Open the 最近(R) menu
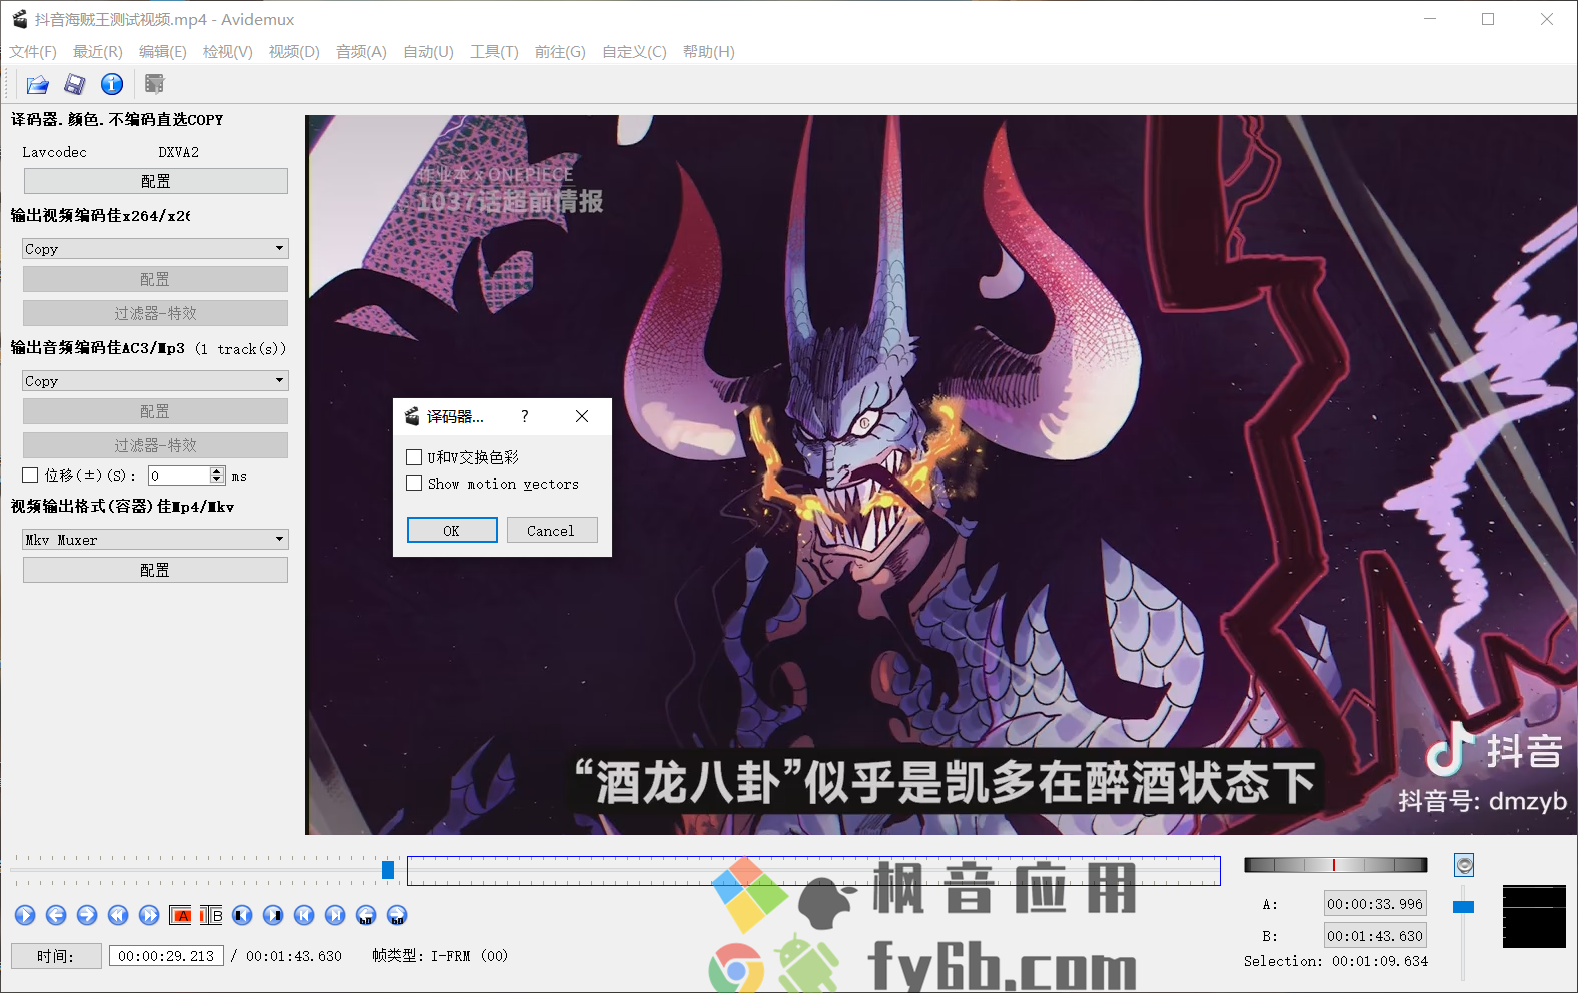 click(98, 52)
